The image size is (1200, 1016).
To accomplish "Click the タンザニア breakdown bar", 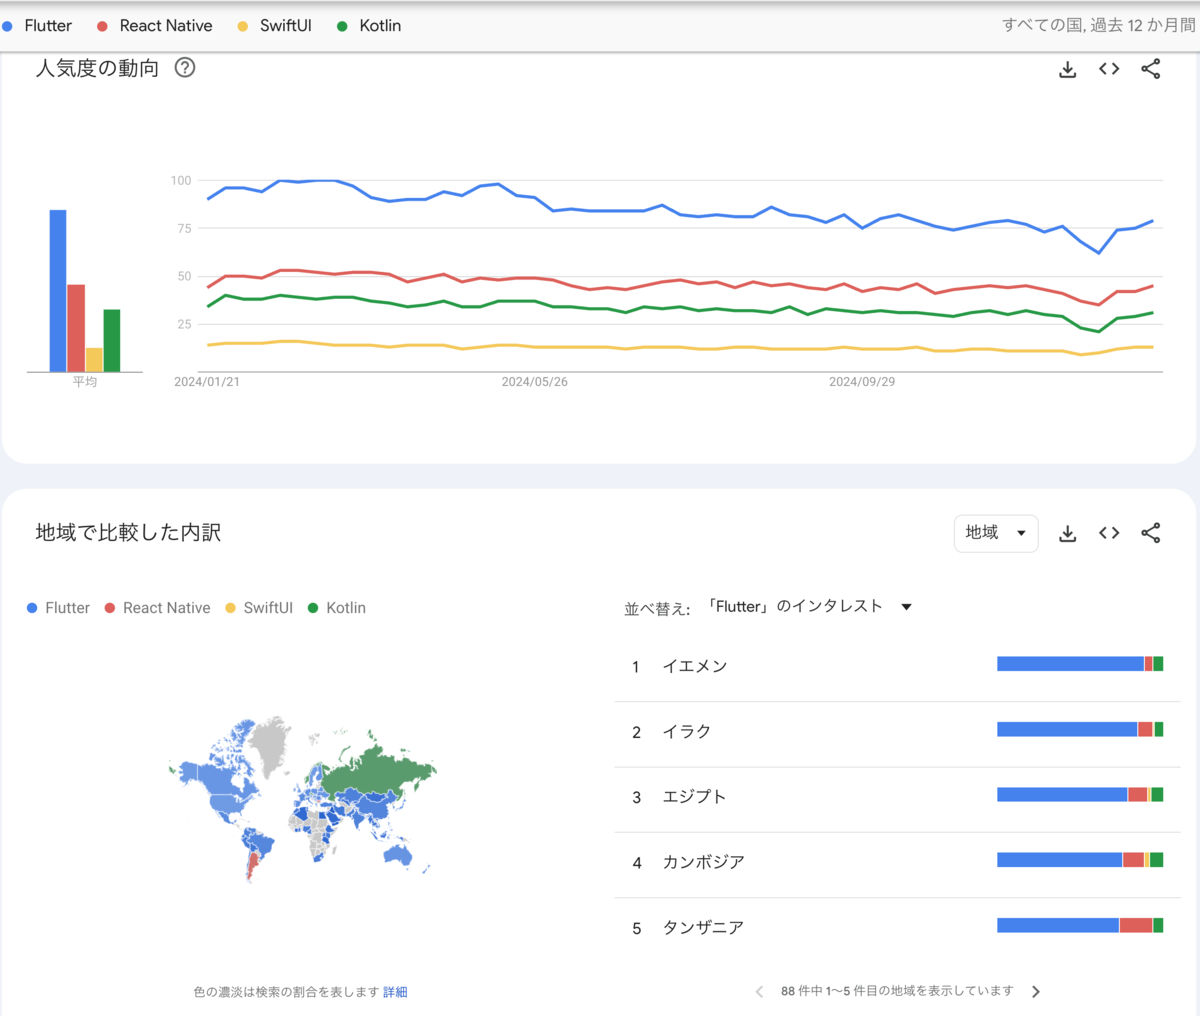I will click(1080, 926).
